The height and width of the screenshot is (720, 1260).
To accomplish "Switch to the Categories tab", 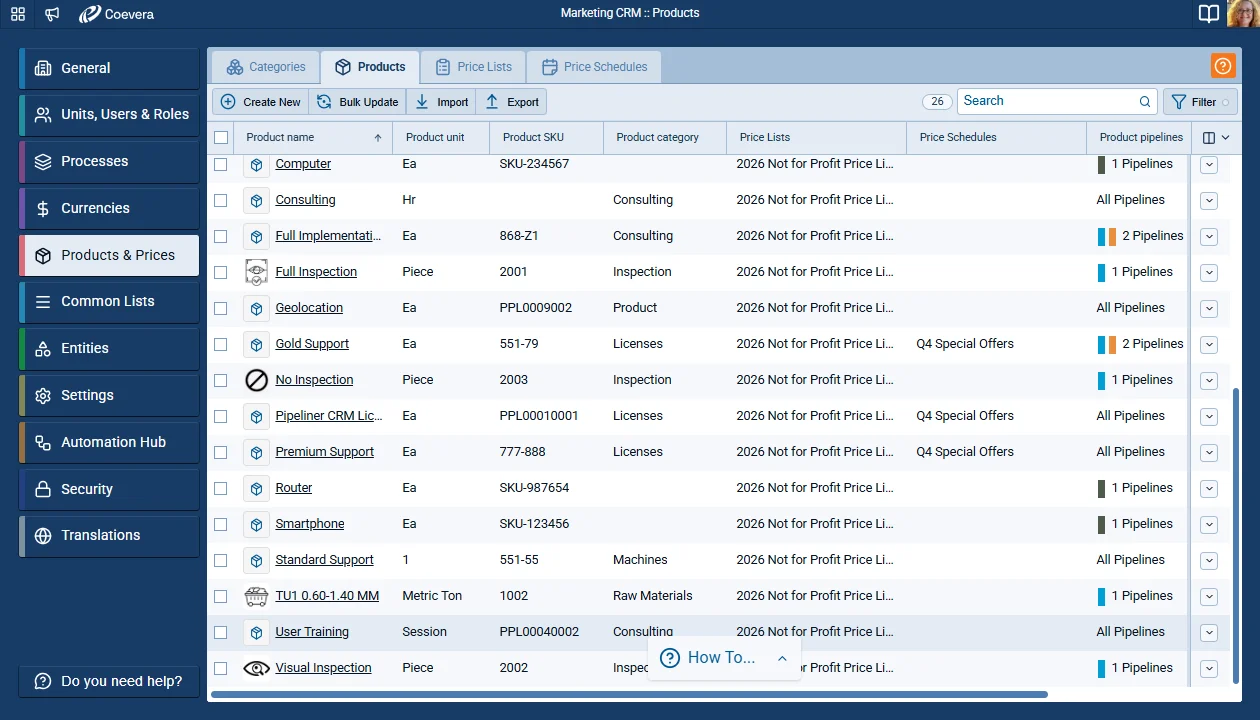I will click(266, 67).
